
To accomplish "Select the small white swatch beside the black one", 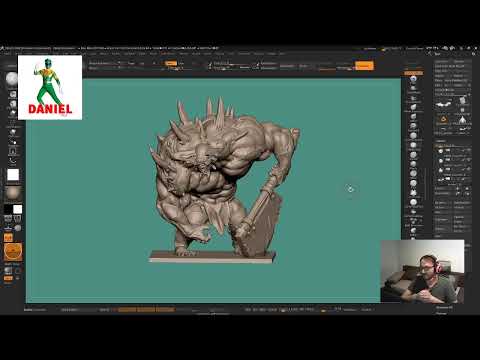I will coord(17,209).
